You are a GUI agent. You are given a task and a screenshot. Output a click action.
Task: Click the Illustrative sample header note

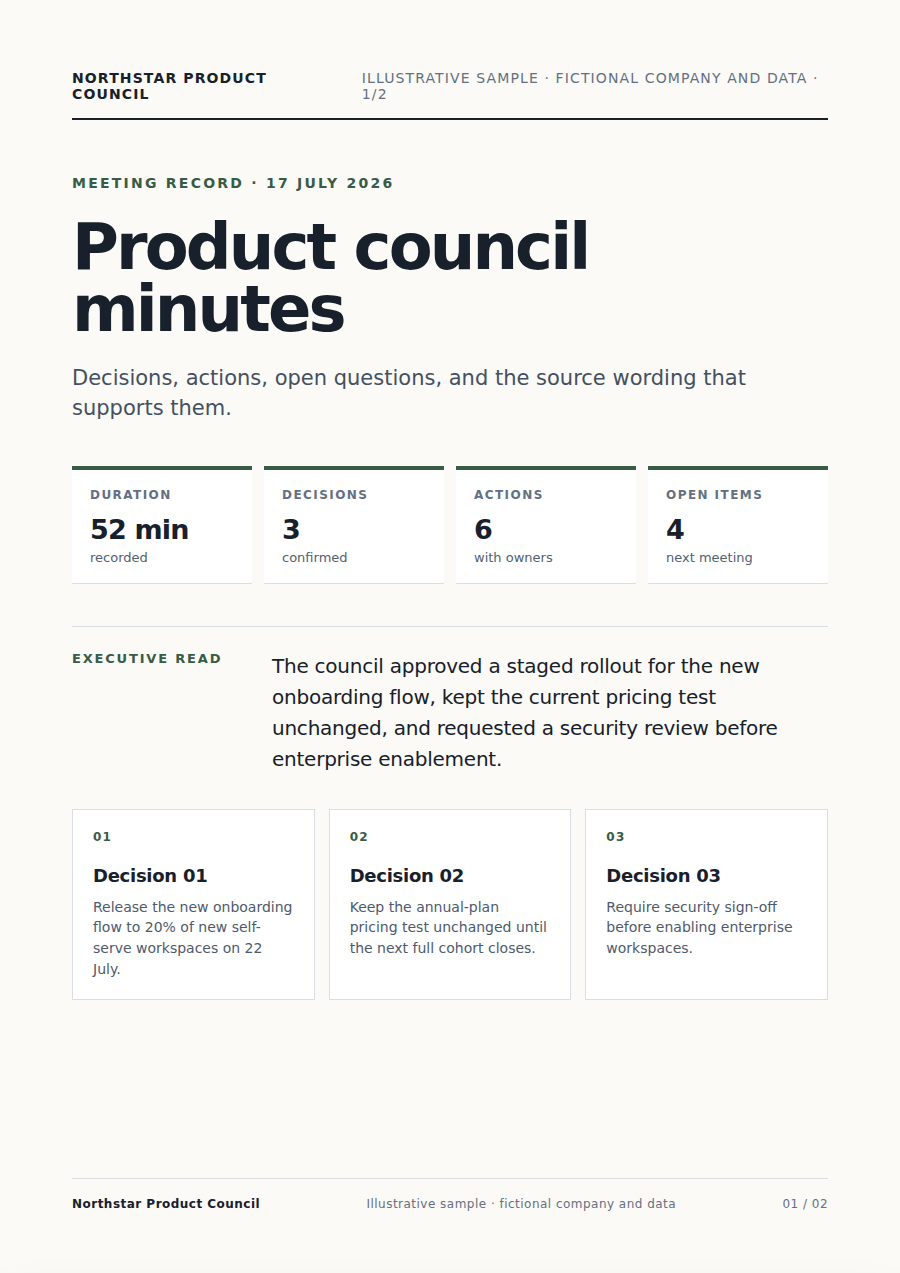(x=590, y=86)
